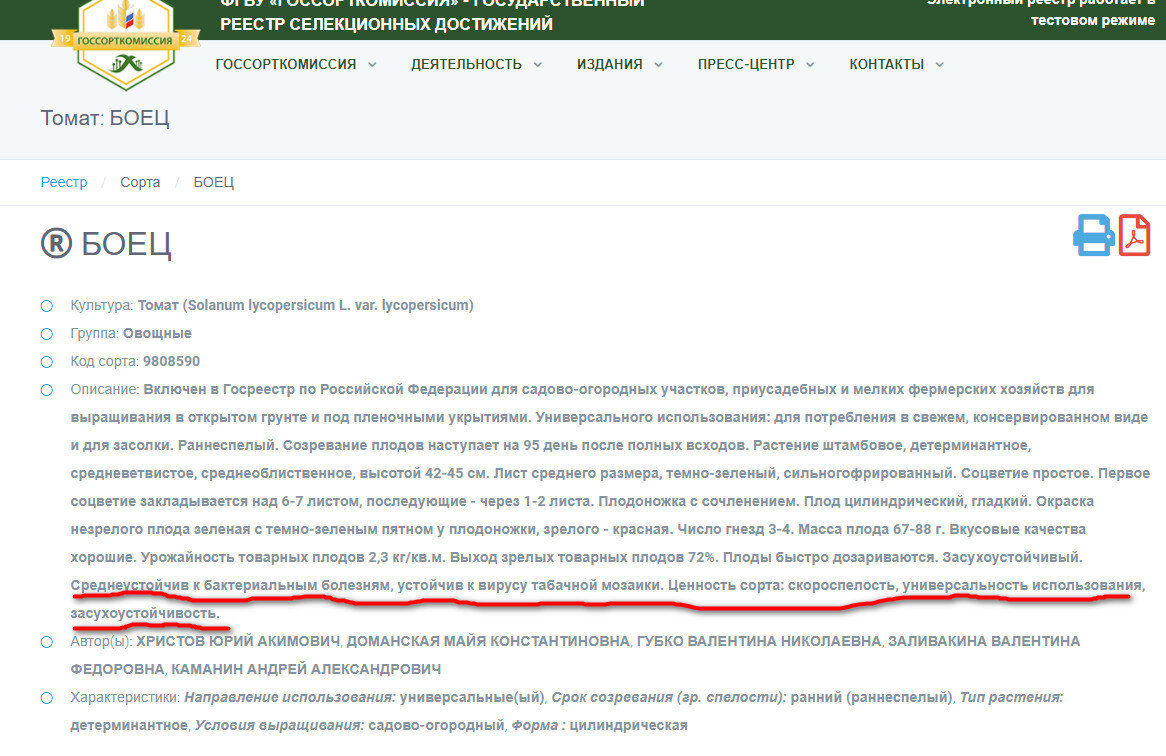The height and width of the screenshot is (756, 1166).
Task: Print this page with the printer icon
Action: (x=1093, y=236)
